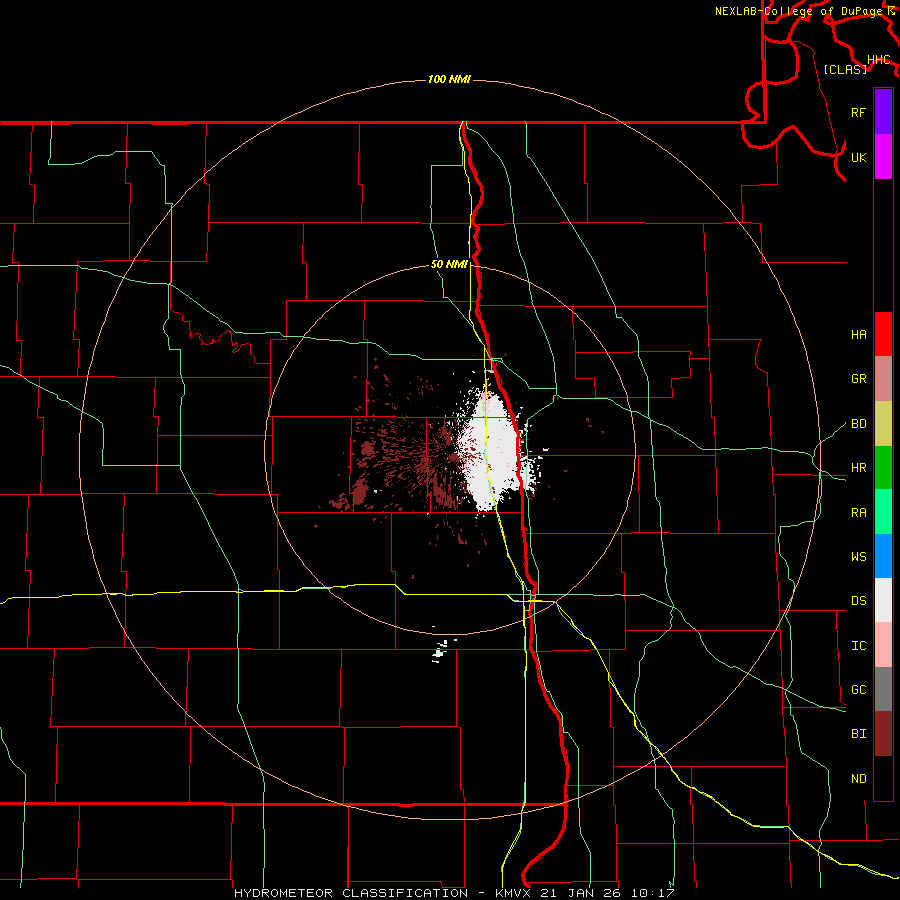This screenshot has width=900, height=900.
Task: Click the GC legend label
Action: pos(859,690)
